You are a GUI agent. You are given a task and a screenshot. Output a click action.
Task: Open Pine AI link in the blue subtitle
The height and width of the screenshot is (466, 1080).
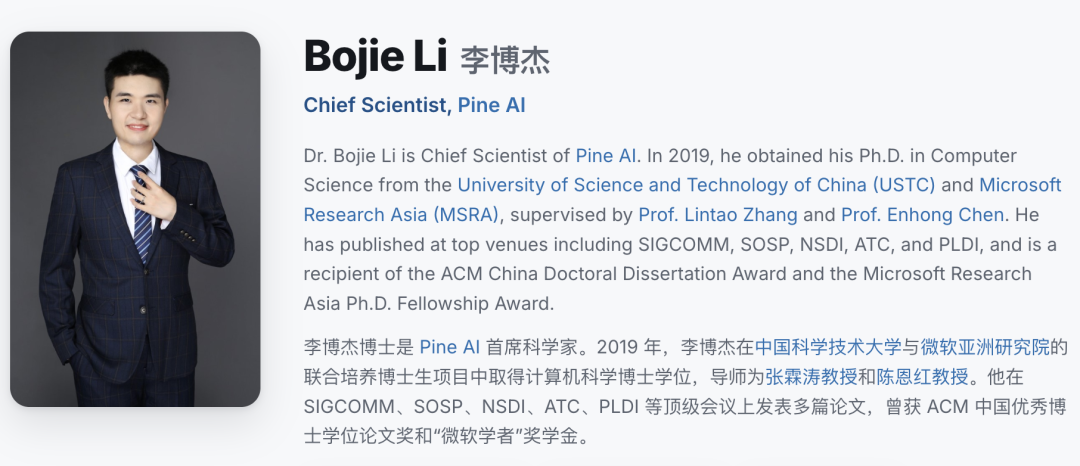(492, 105)
